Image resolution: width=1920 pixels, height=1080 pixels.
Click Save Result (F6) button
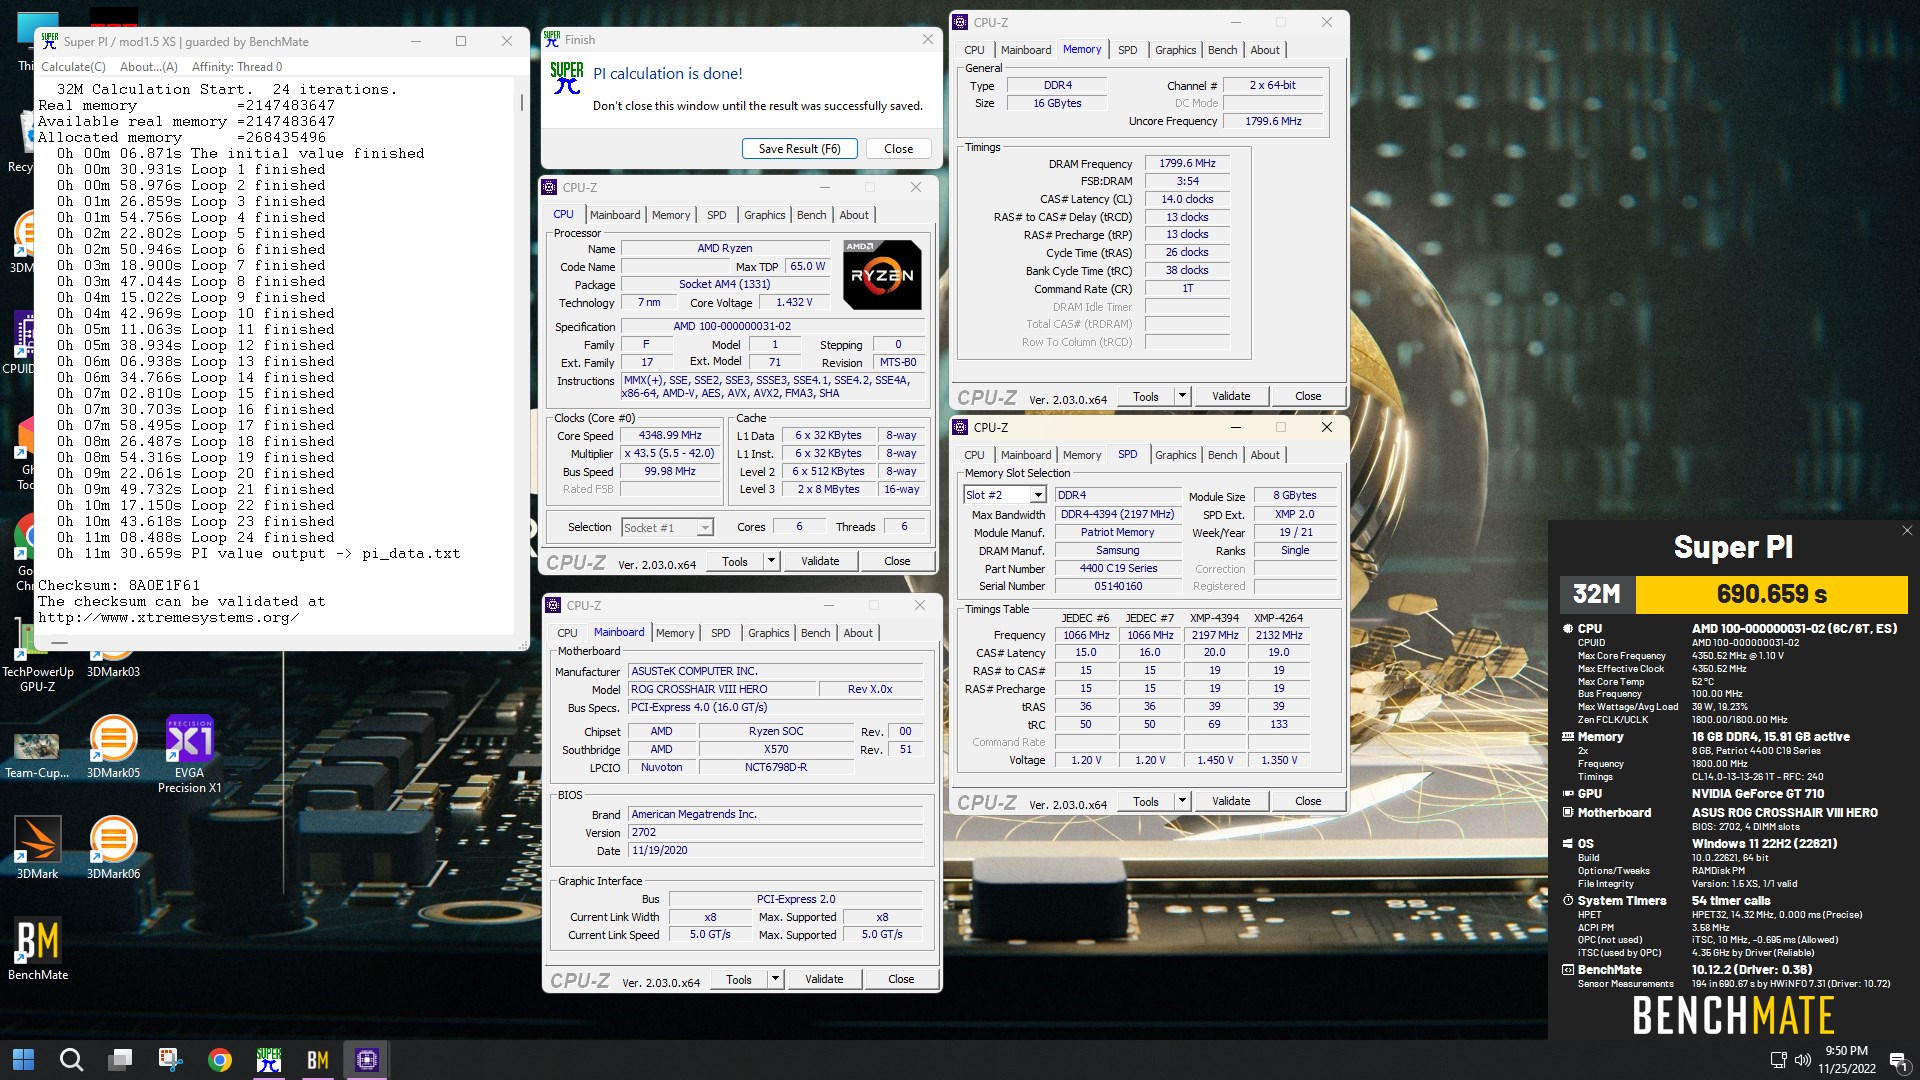(x=799, y=148)
